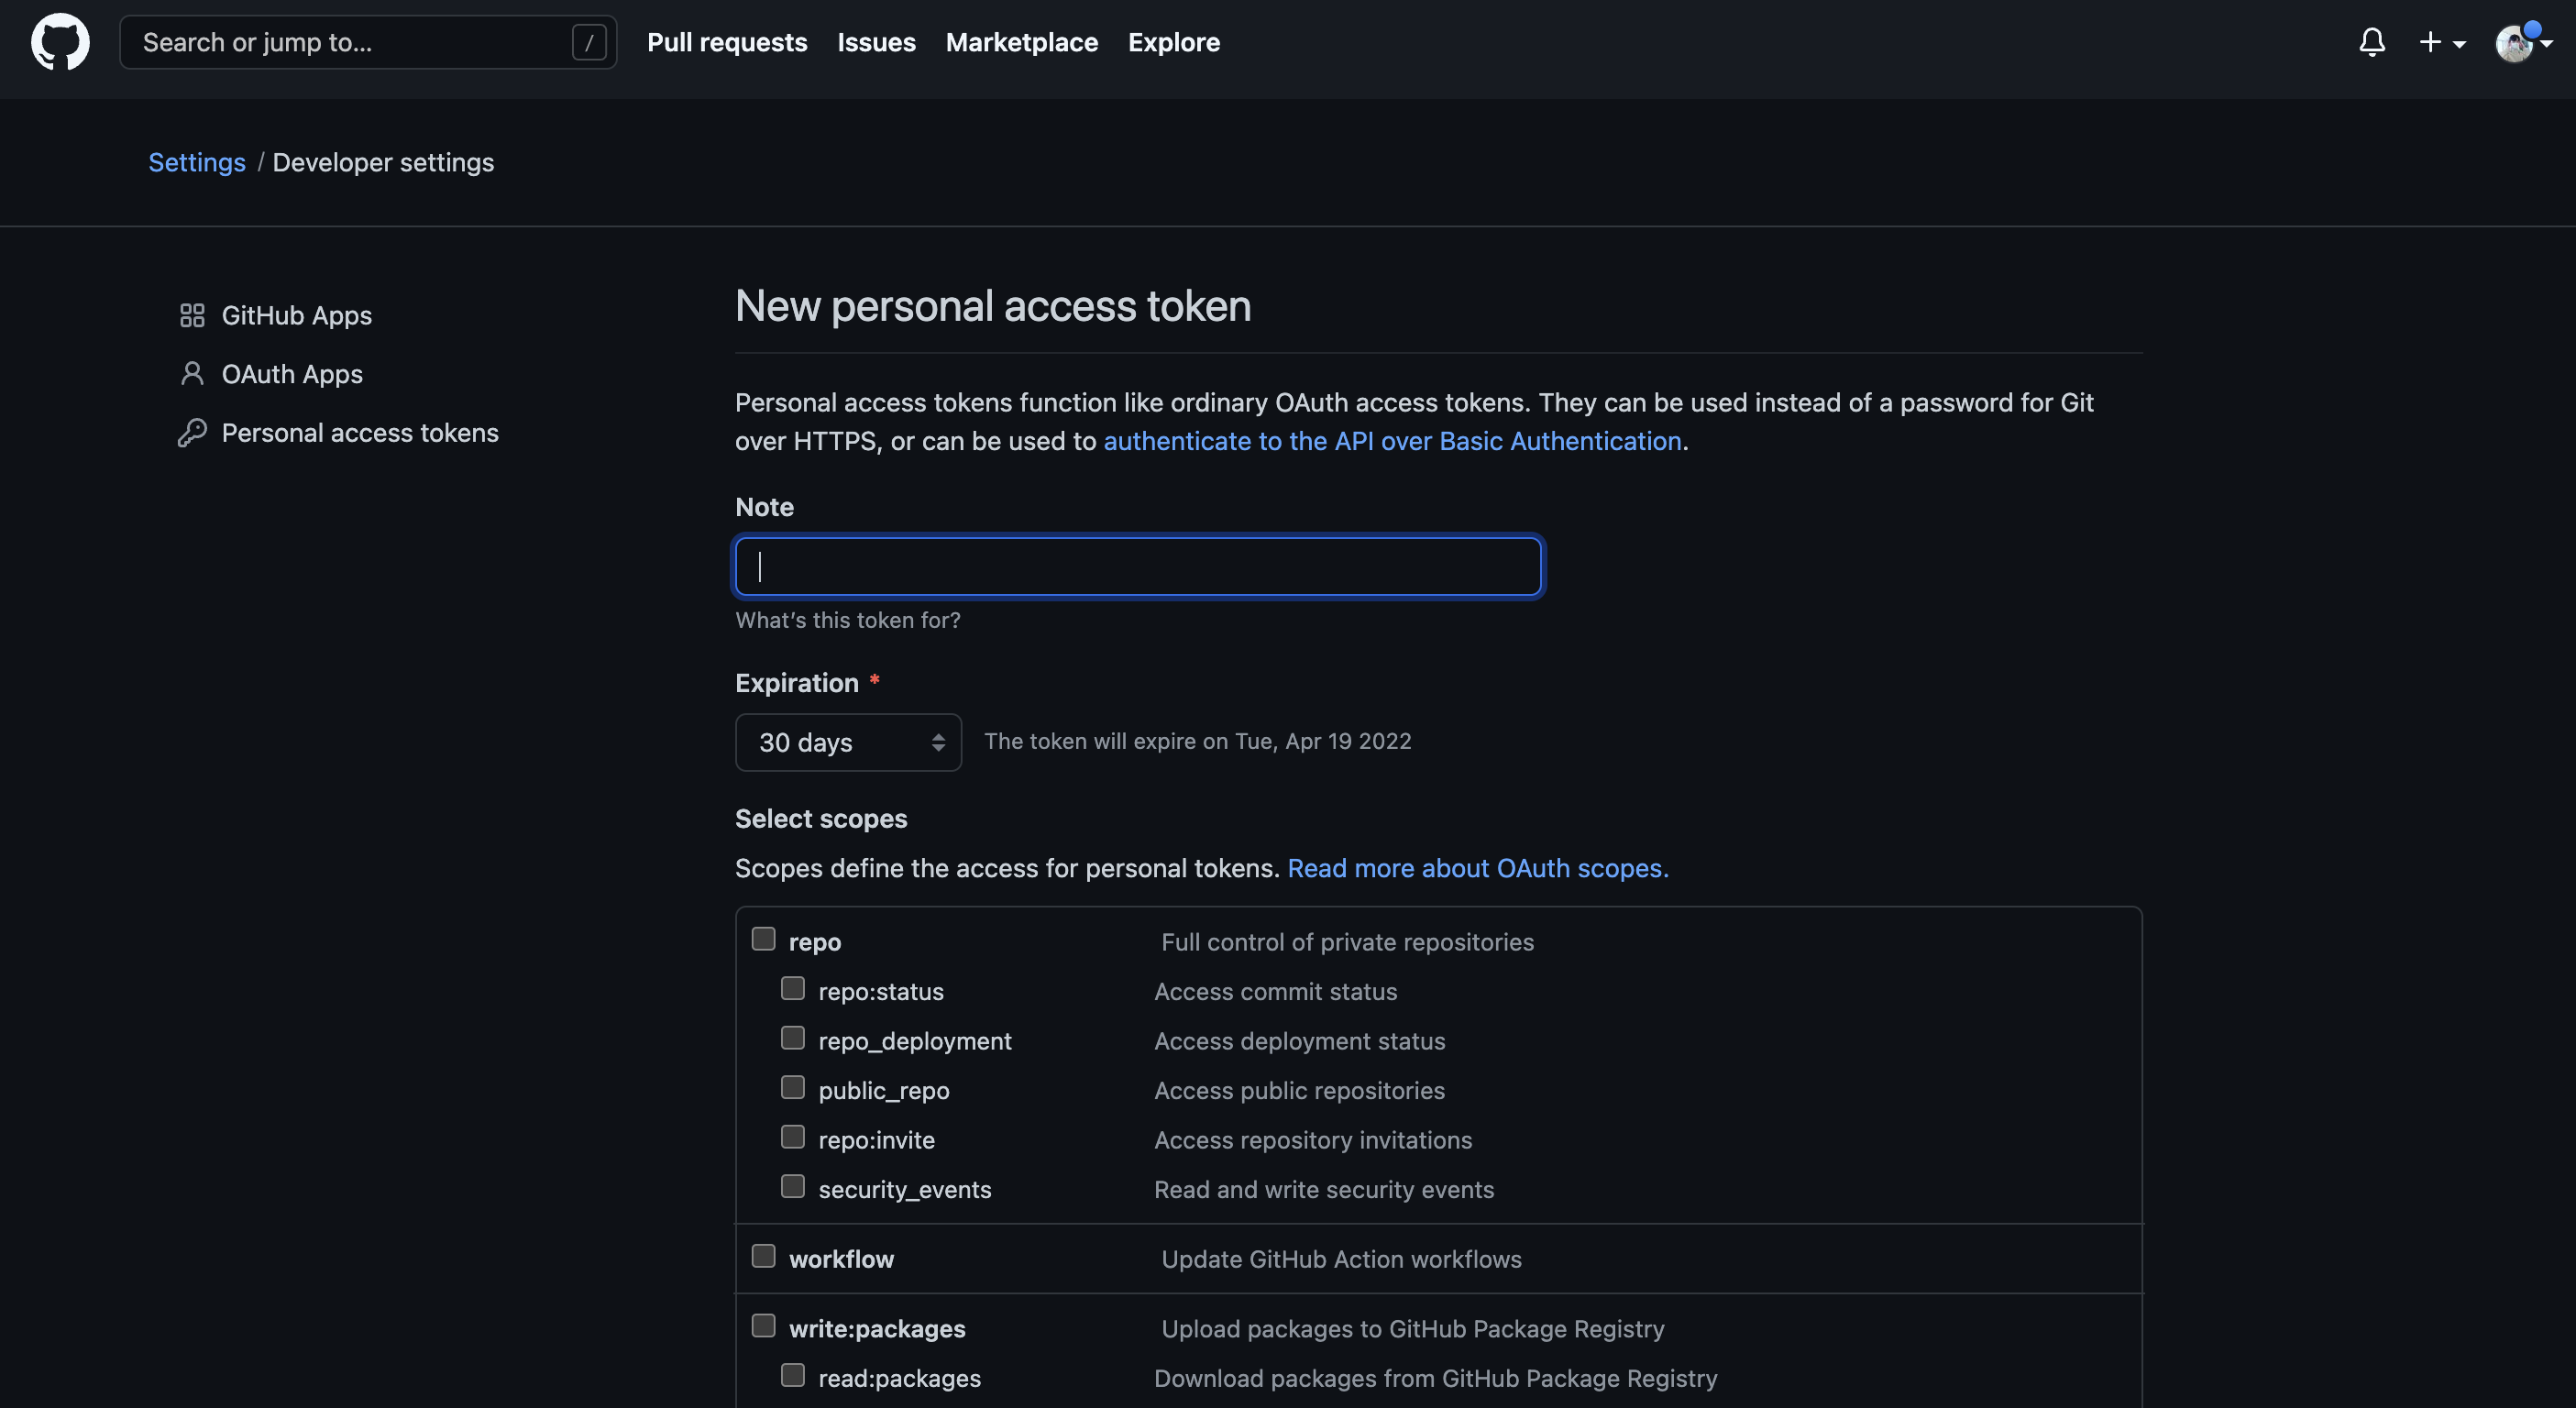The height and width of the screenshot is (1408, 2576).
Task: Click the 'Full control of private repositories' description
Action: pyautogui.click(x=1347, y=942)
